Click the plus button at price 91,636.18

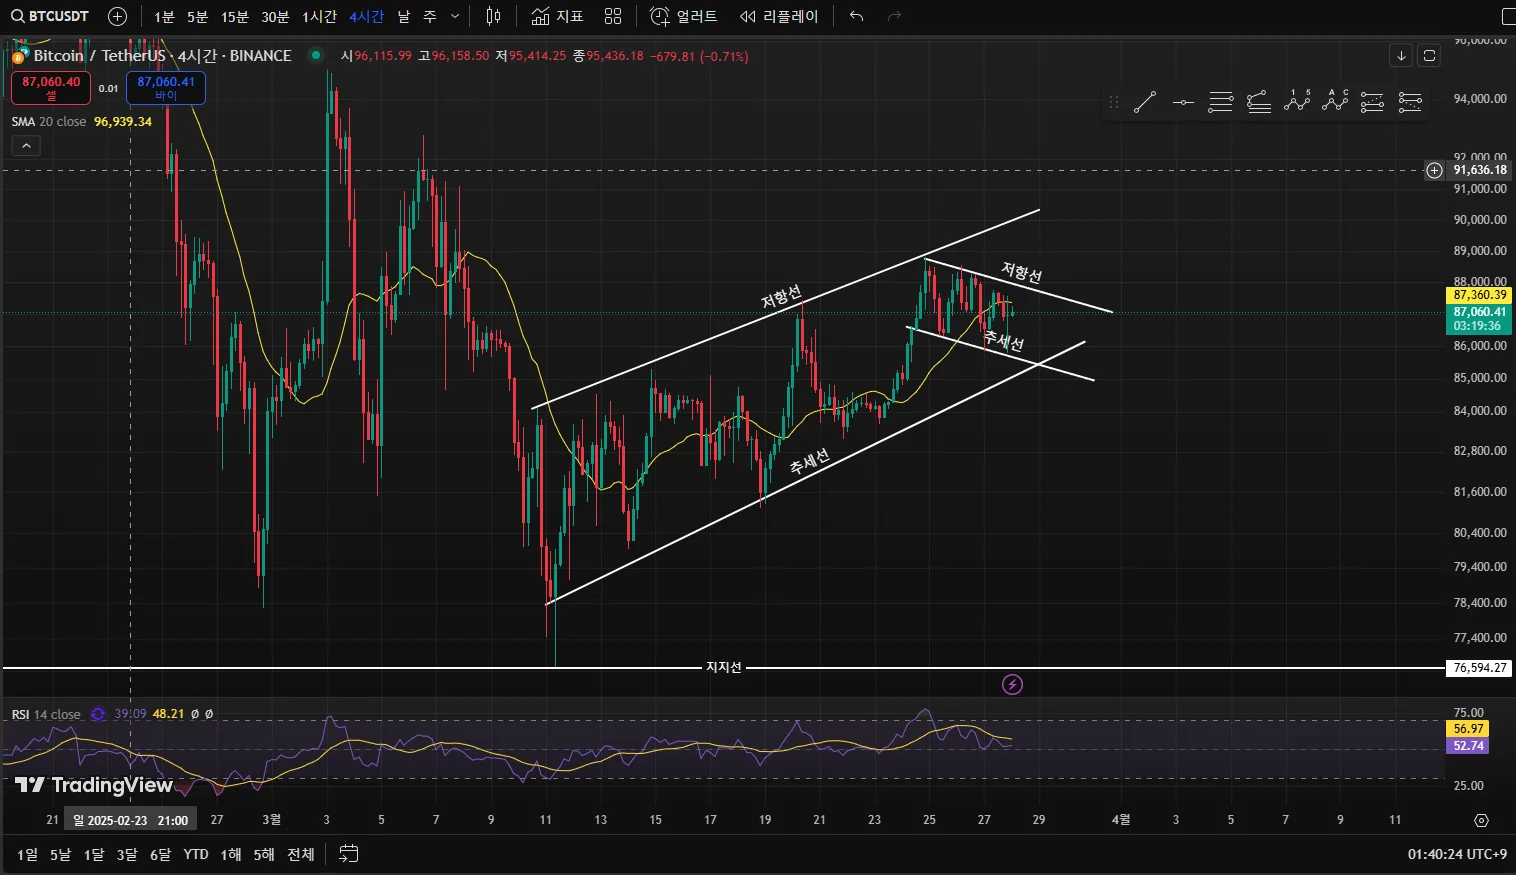1434,170
